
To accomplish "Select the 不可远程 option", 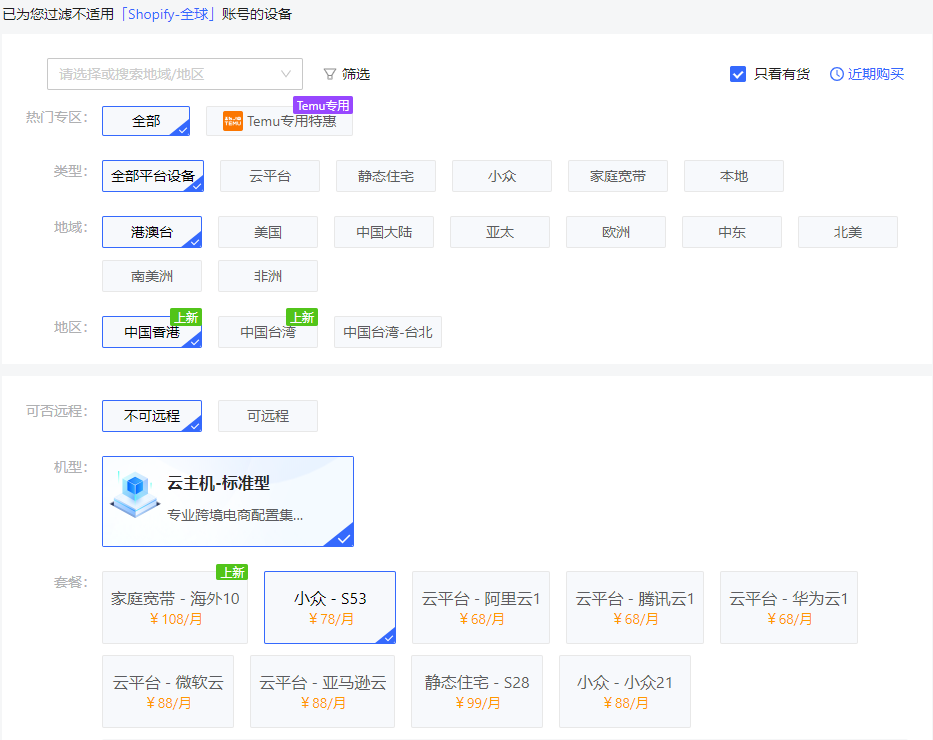I will (152, 416).
